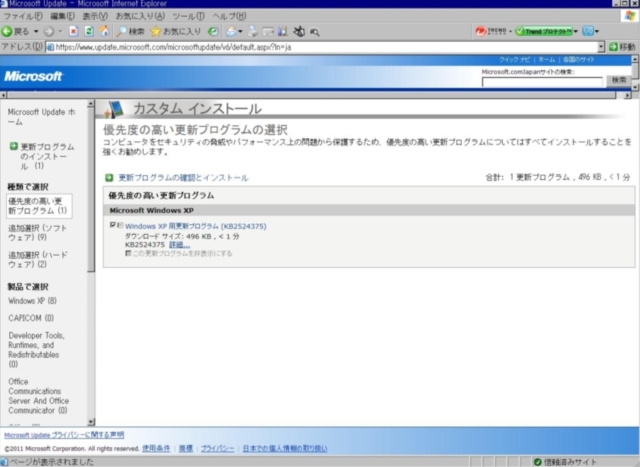The width and height of the screenshot is (640, 467).
Task: Click the horizontal scrollbar right arrow
Action: coord(628,95)
